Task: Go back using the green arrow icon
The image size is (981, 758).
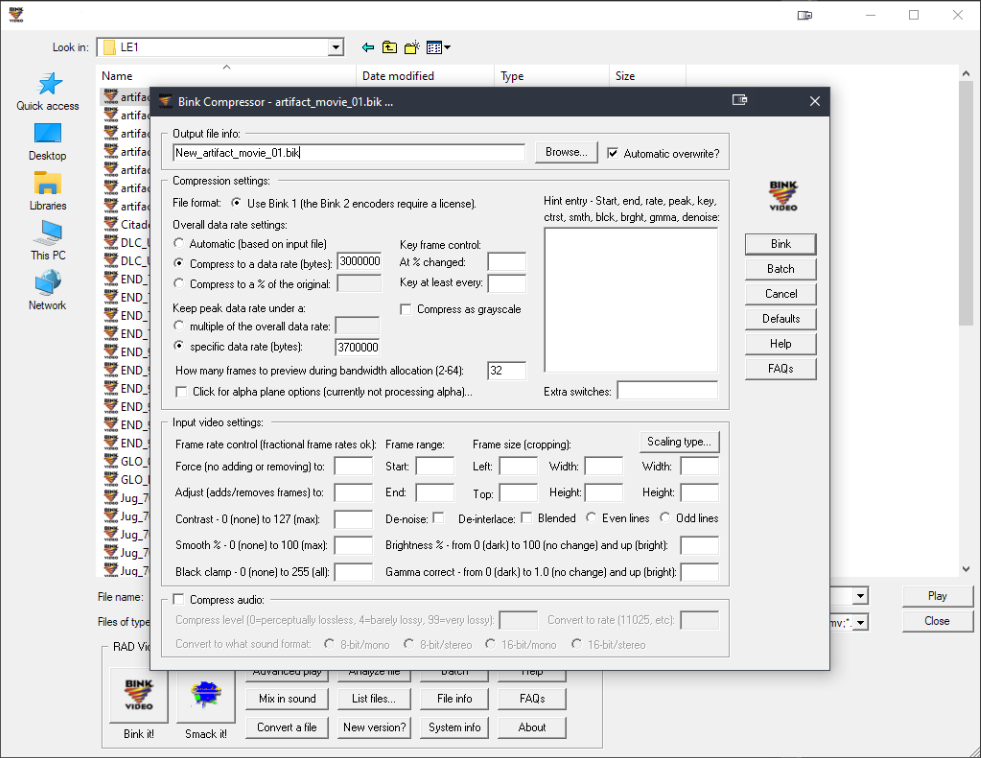Action: pyautogui.click(x=368, y=48)
